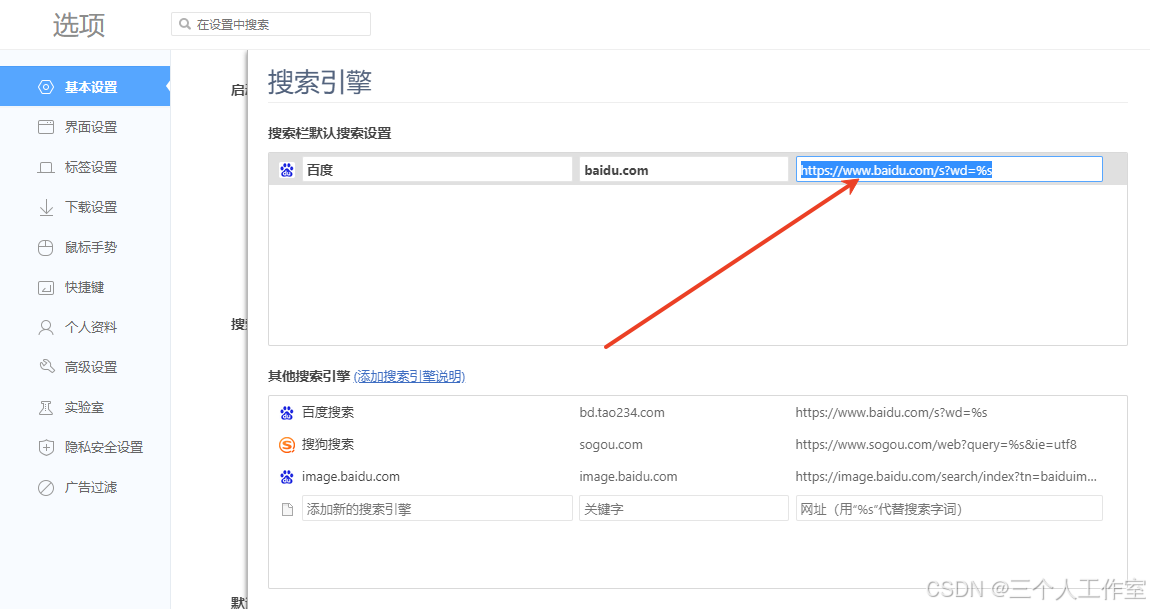Edit the baidu.com keyword field
Screen dimensions: 1150x609
[684, 169]
